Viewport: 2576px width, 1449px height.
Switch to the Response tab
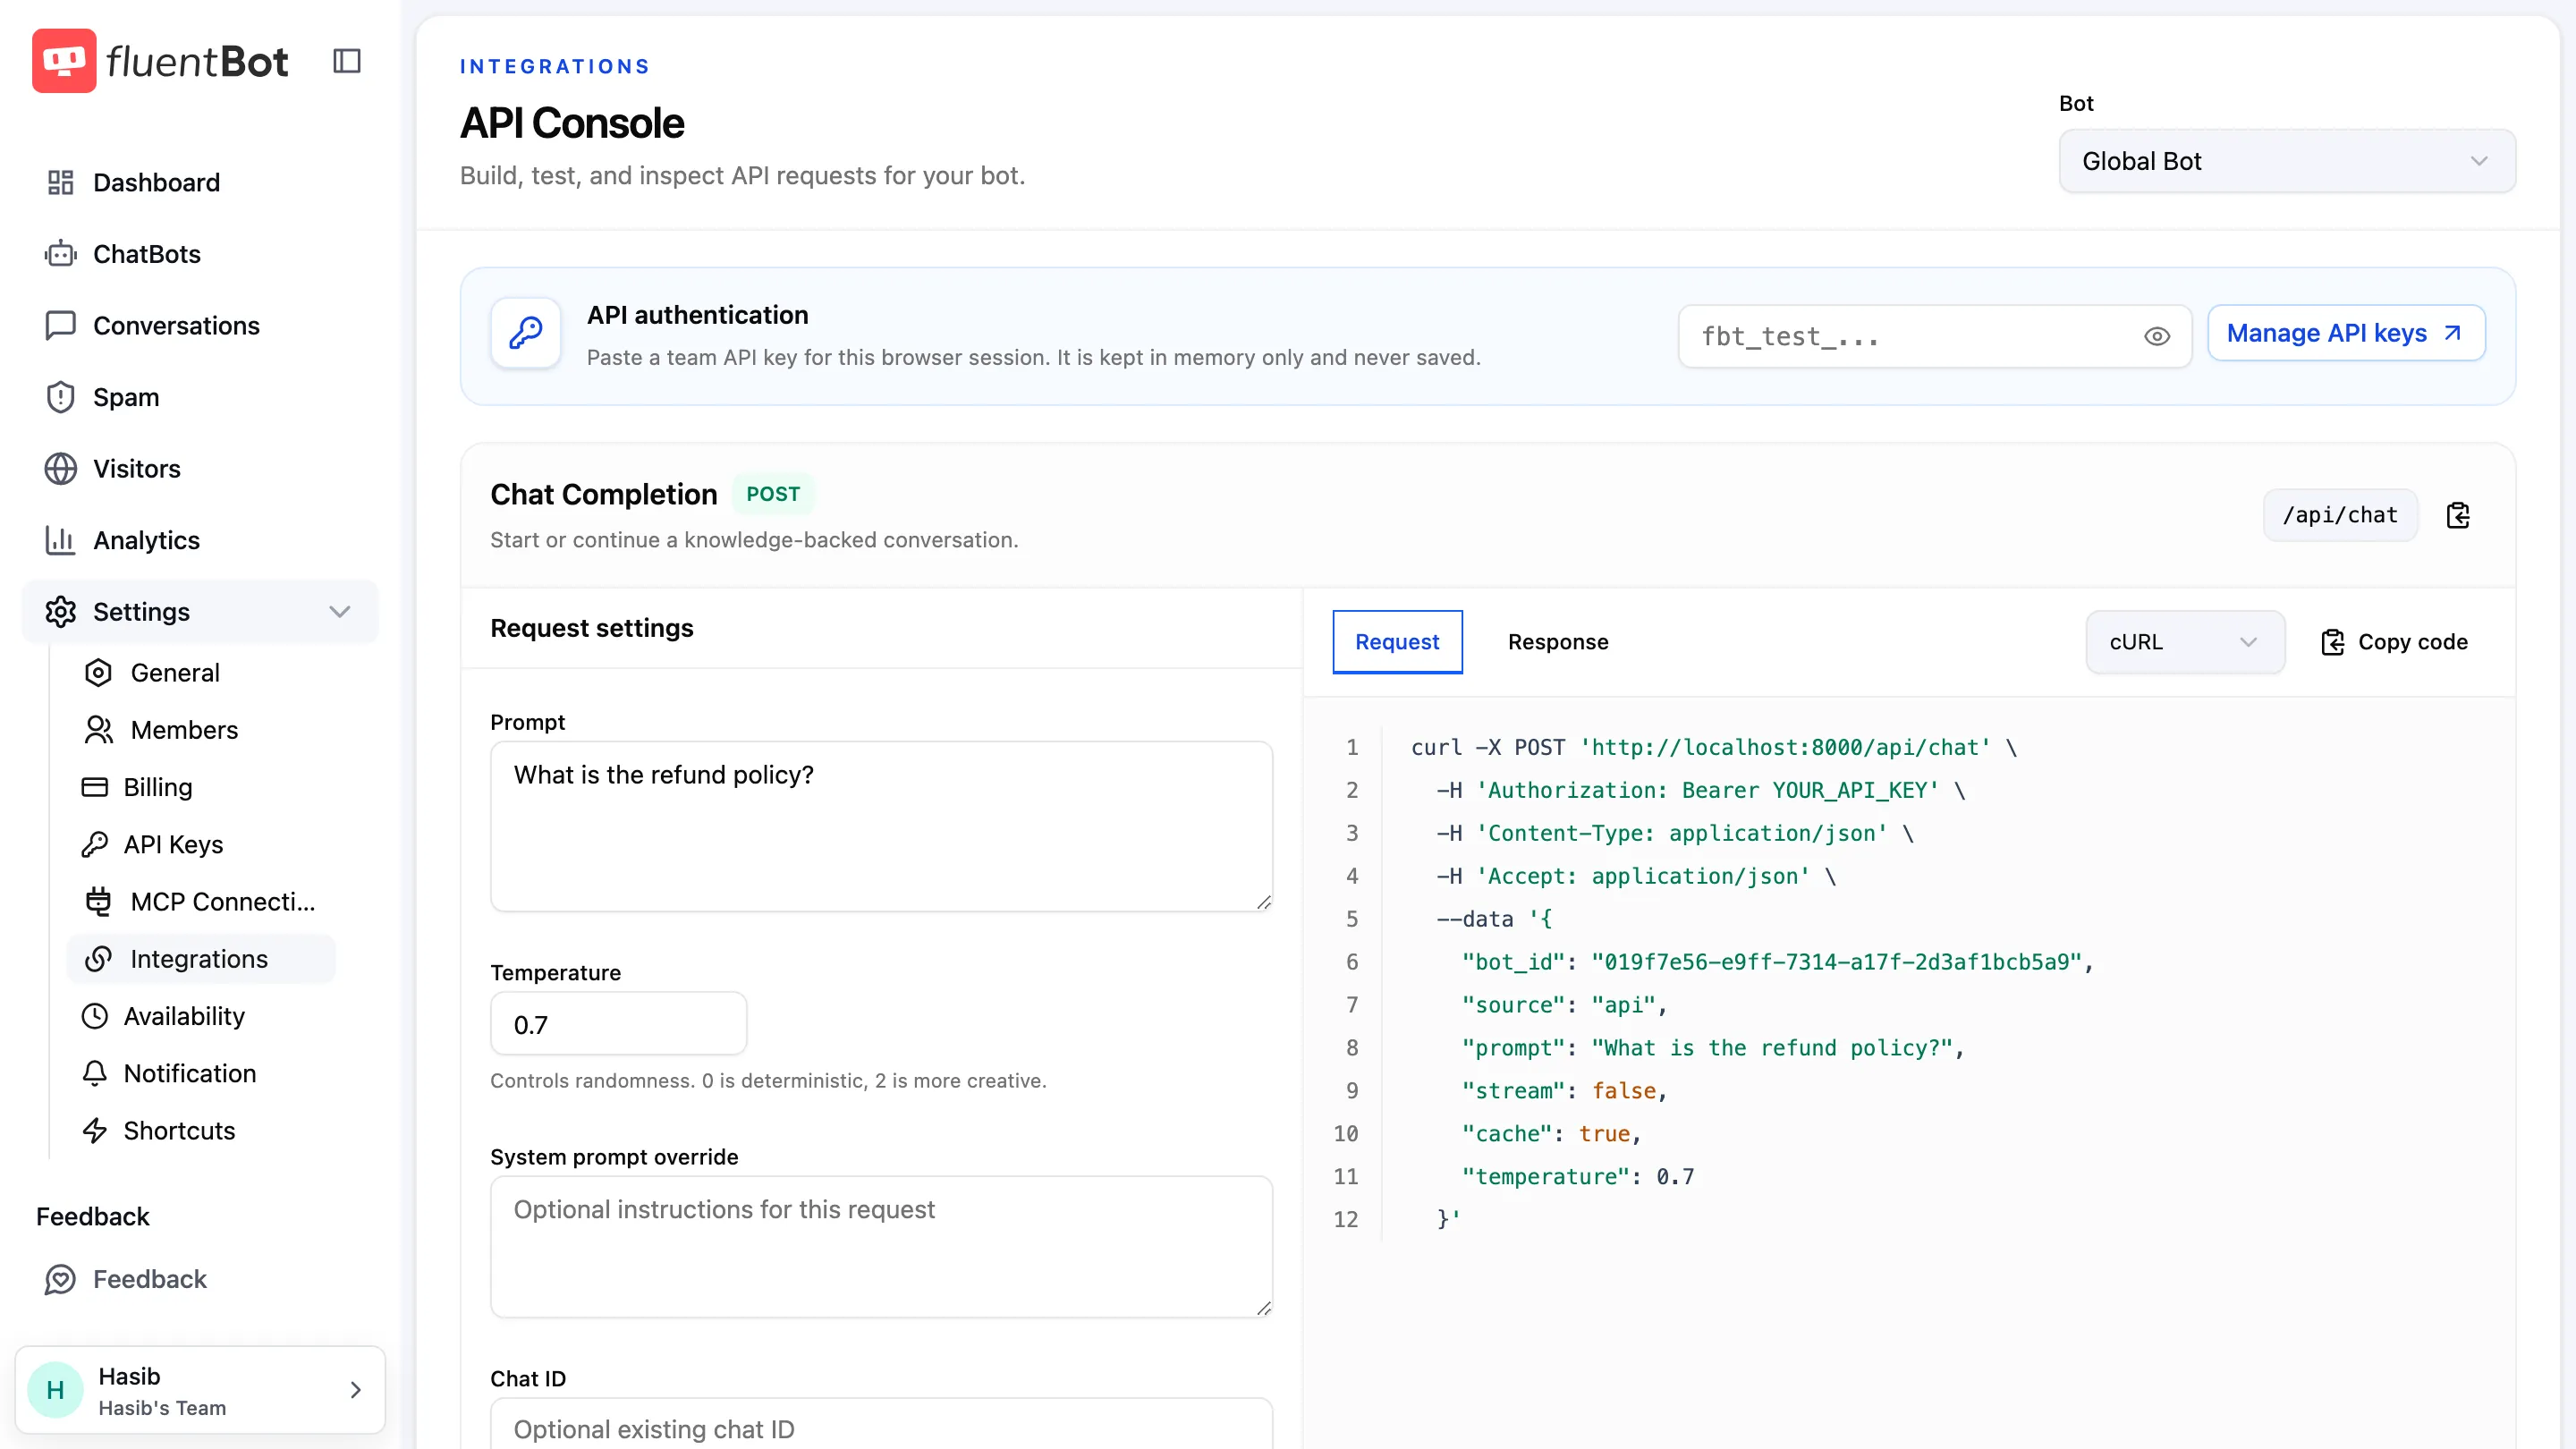[1558, 642]
